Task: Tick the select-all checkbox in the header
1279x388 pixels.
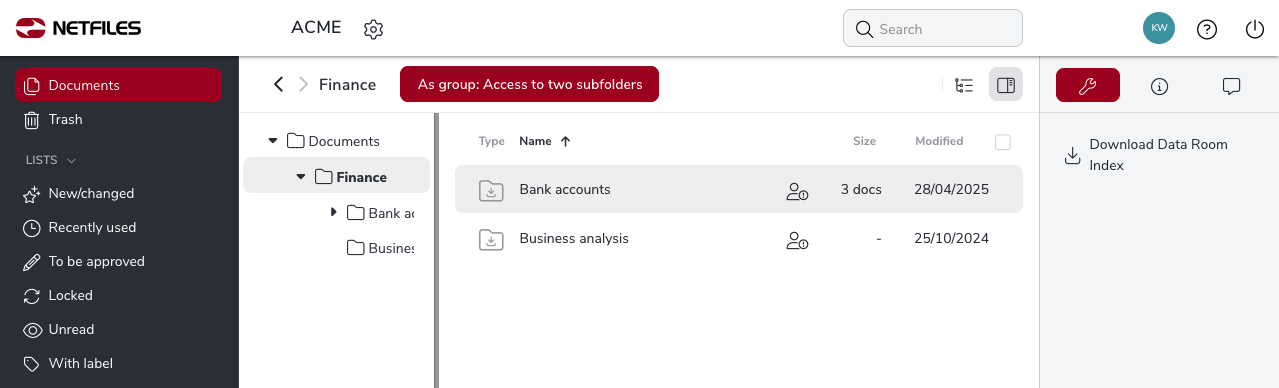Action: (x=1003, y=142)
